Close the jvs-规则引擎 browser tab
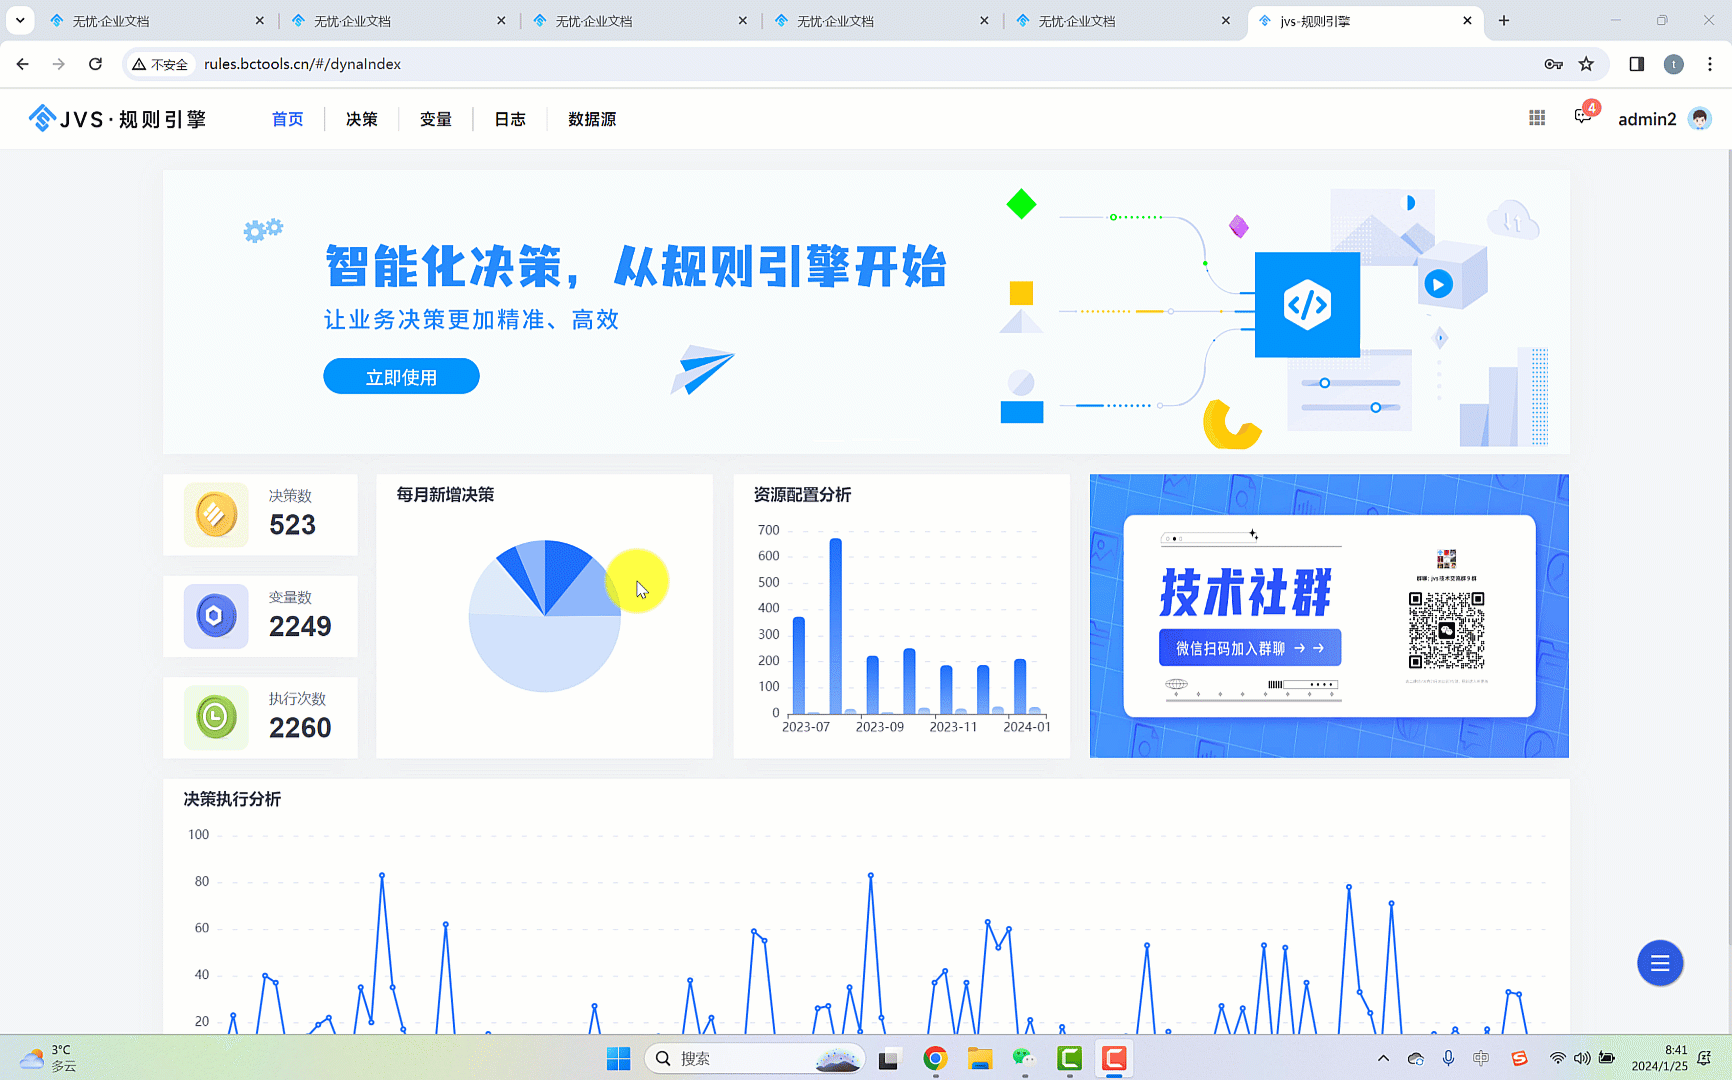1732x1080 pixels. (x=1467, y=20)
